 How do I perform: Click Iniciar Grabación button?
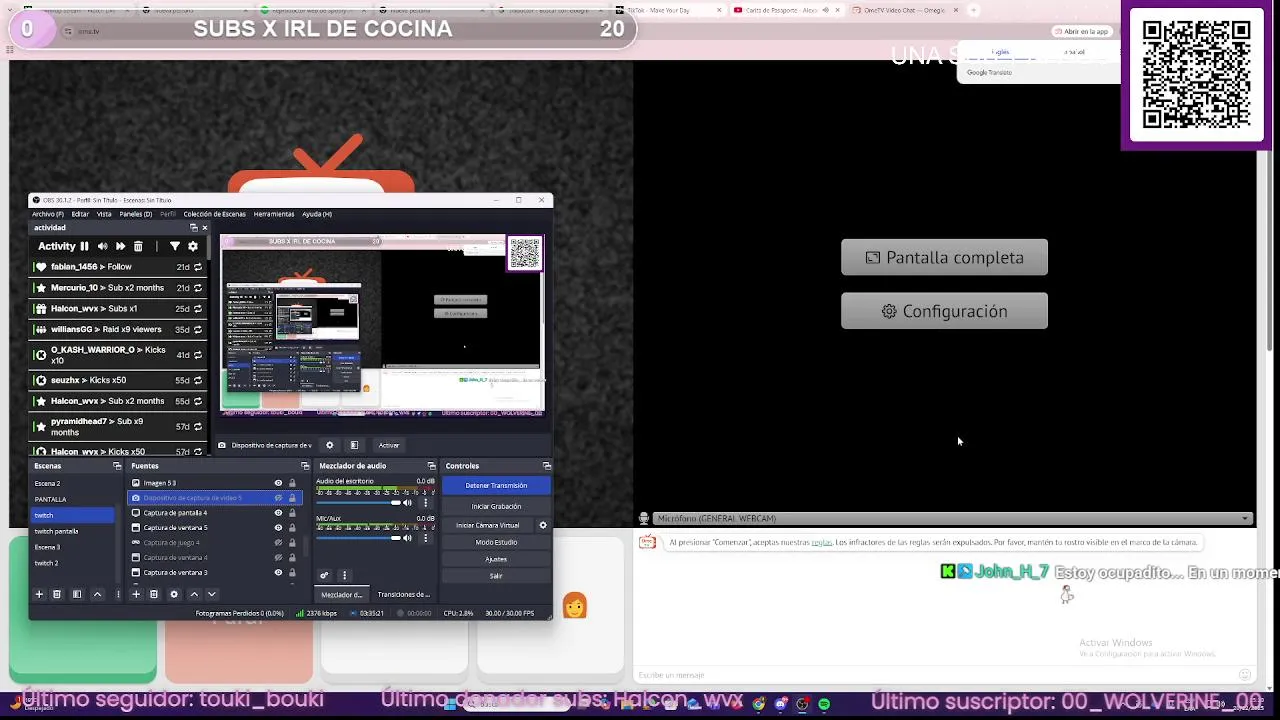496,506
